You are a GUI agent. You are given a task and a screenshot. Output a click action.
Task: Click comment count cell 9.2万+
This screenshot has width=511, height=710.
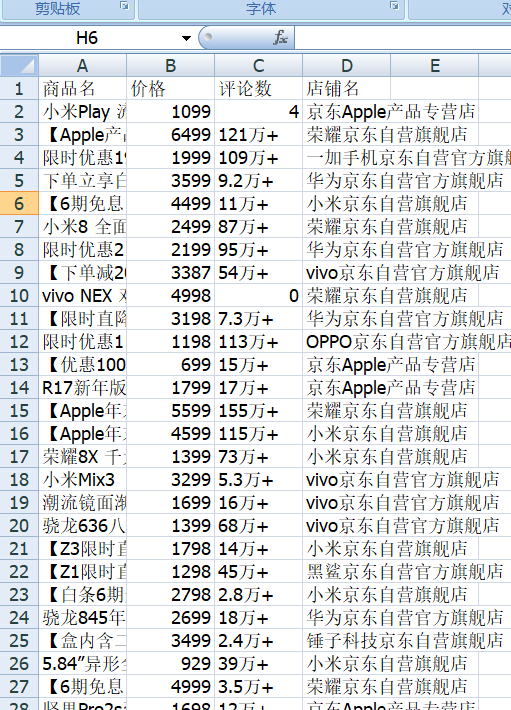(258, 181)
